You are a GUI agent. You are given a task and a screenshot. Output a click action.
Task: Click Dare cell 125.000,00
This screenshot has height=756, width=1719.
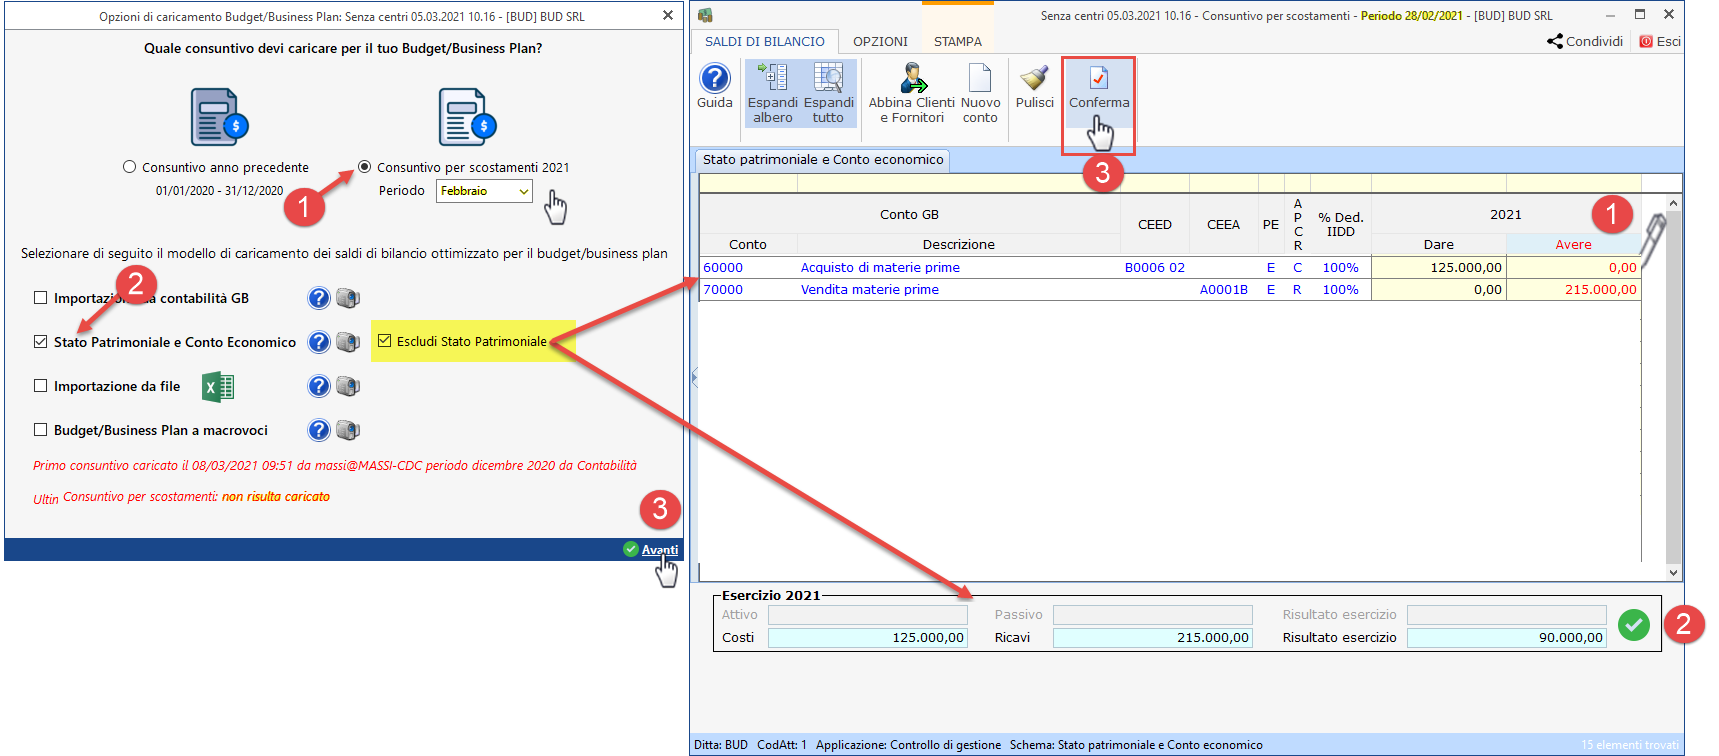pyautogui.click(x=1439, y=268)
